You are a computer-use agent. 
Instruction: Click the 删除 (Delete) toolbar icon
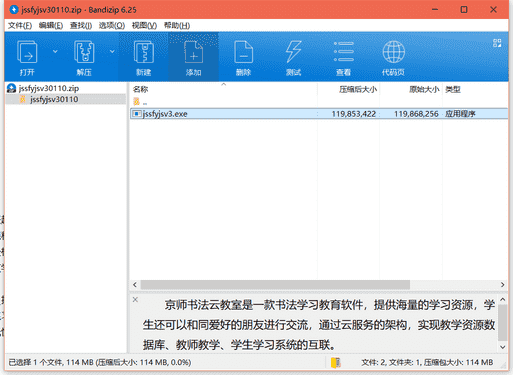243,57
